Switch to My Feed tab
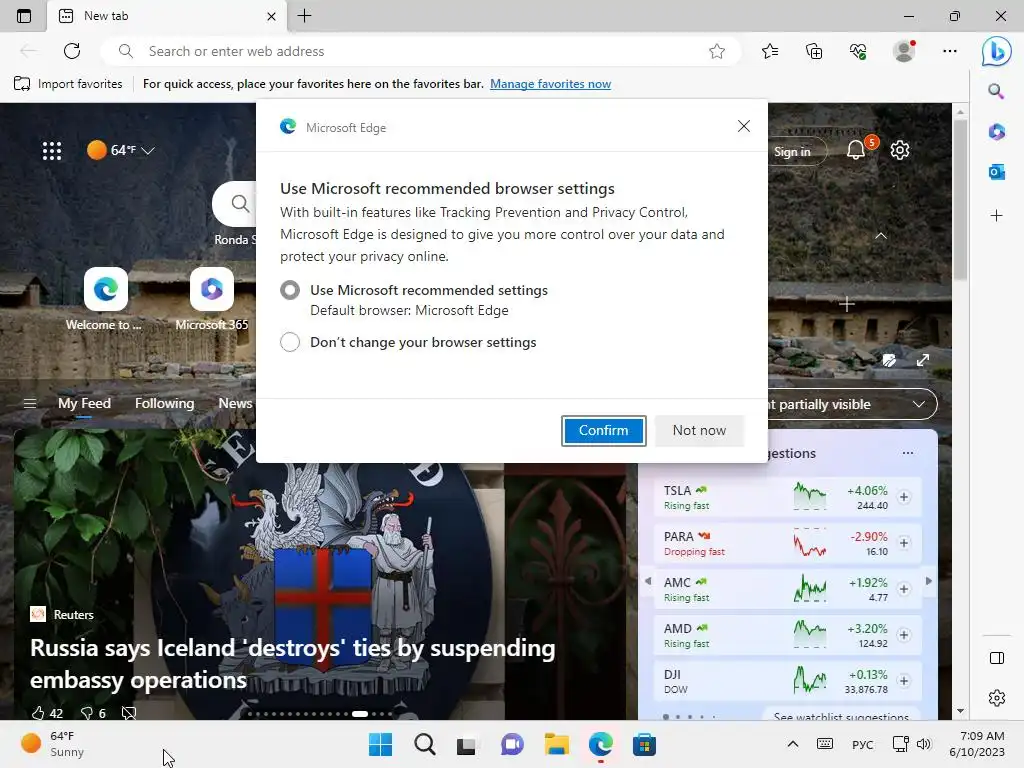Image resolution: width=1024 pixels, height=768 pixels. coord(84,404)
